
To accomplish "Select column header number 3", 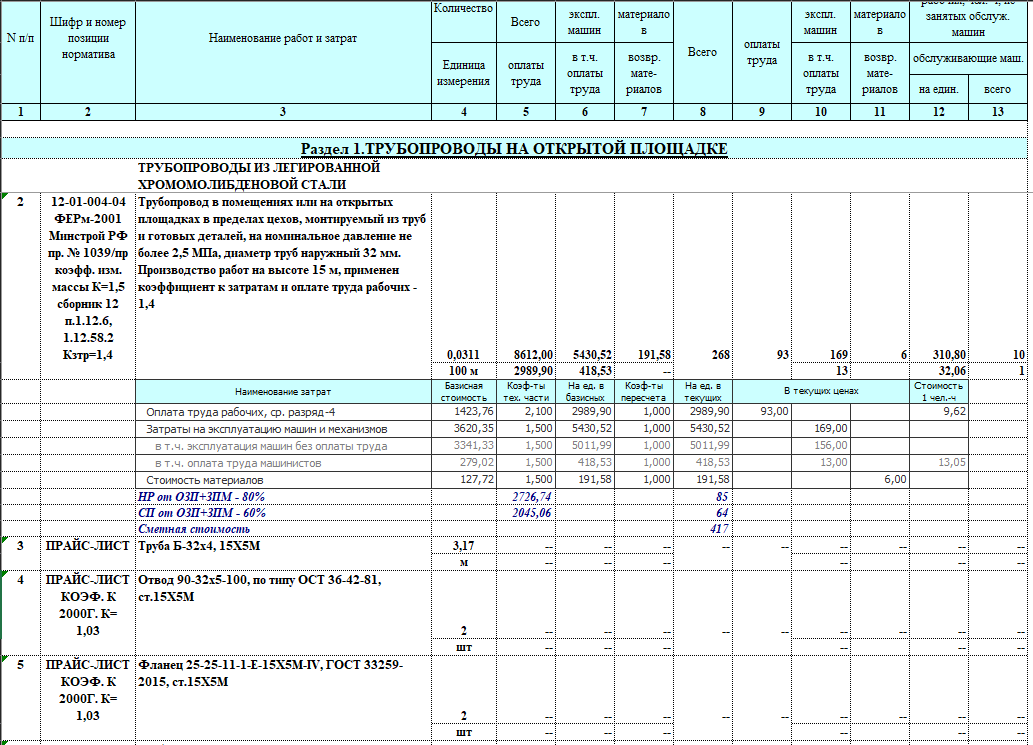I will [283, 112].
